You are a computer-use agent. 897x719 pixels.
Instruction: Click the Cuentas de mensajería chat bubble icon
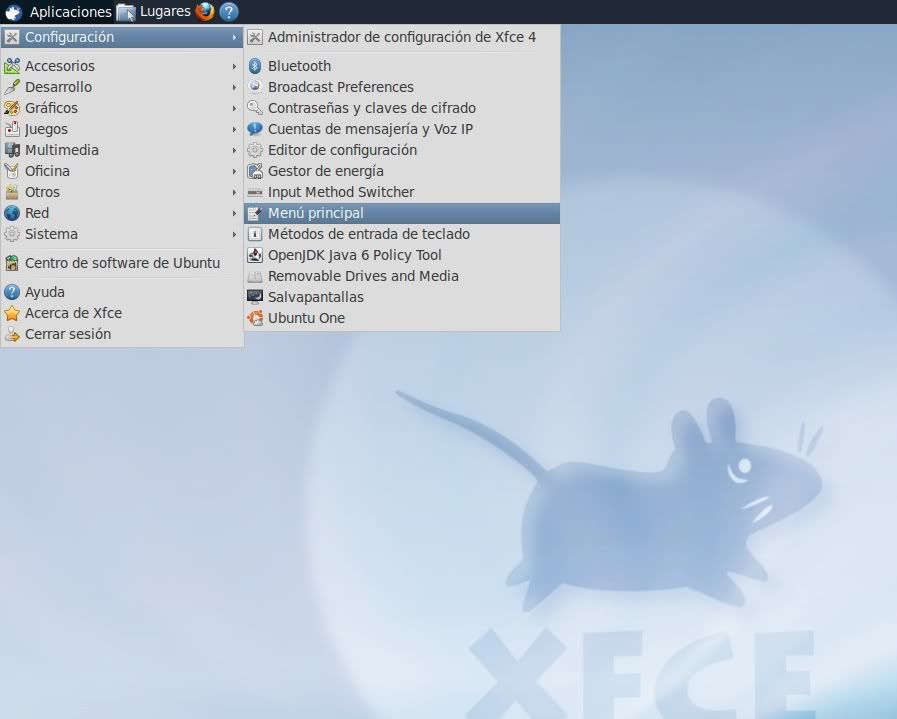255,129
